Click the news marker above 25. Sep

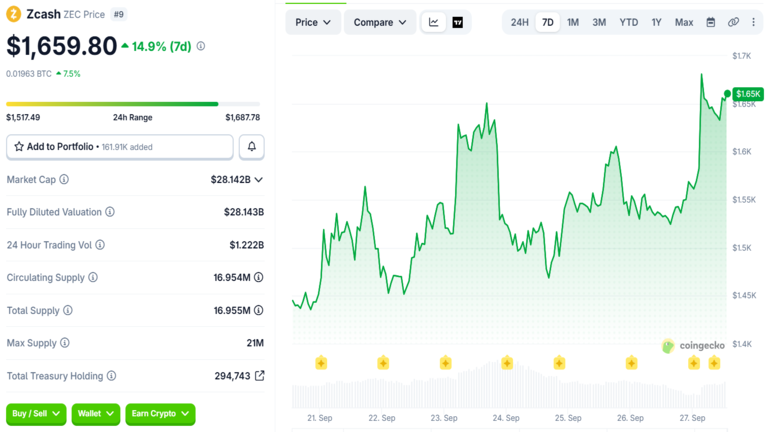click(x=559, y=363)
